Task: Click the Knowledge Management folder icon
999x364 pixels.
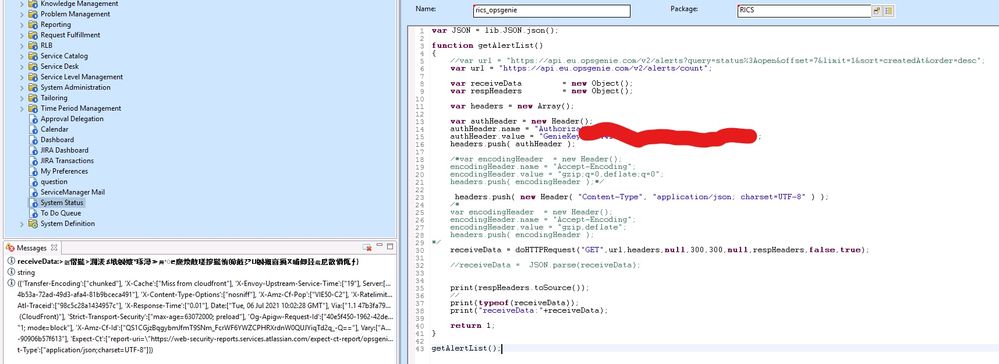Action: coord(33,4)
